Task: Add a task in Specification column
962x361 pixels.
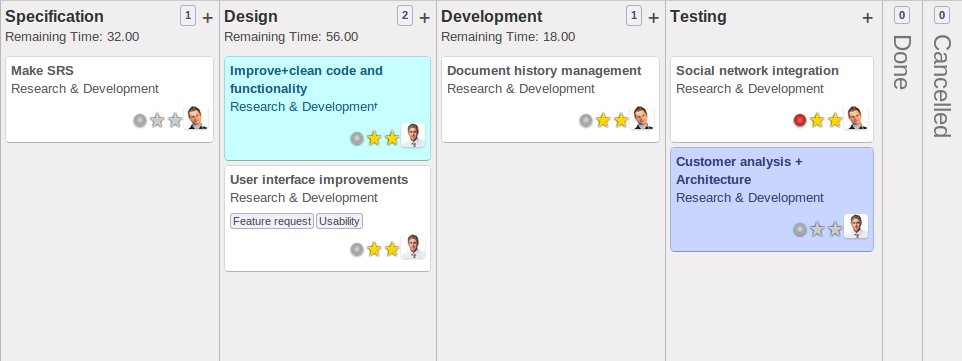Action: pos(208,18)
